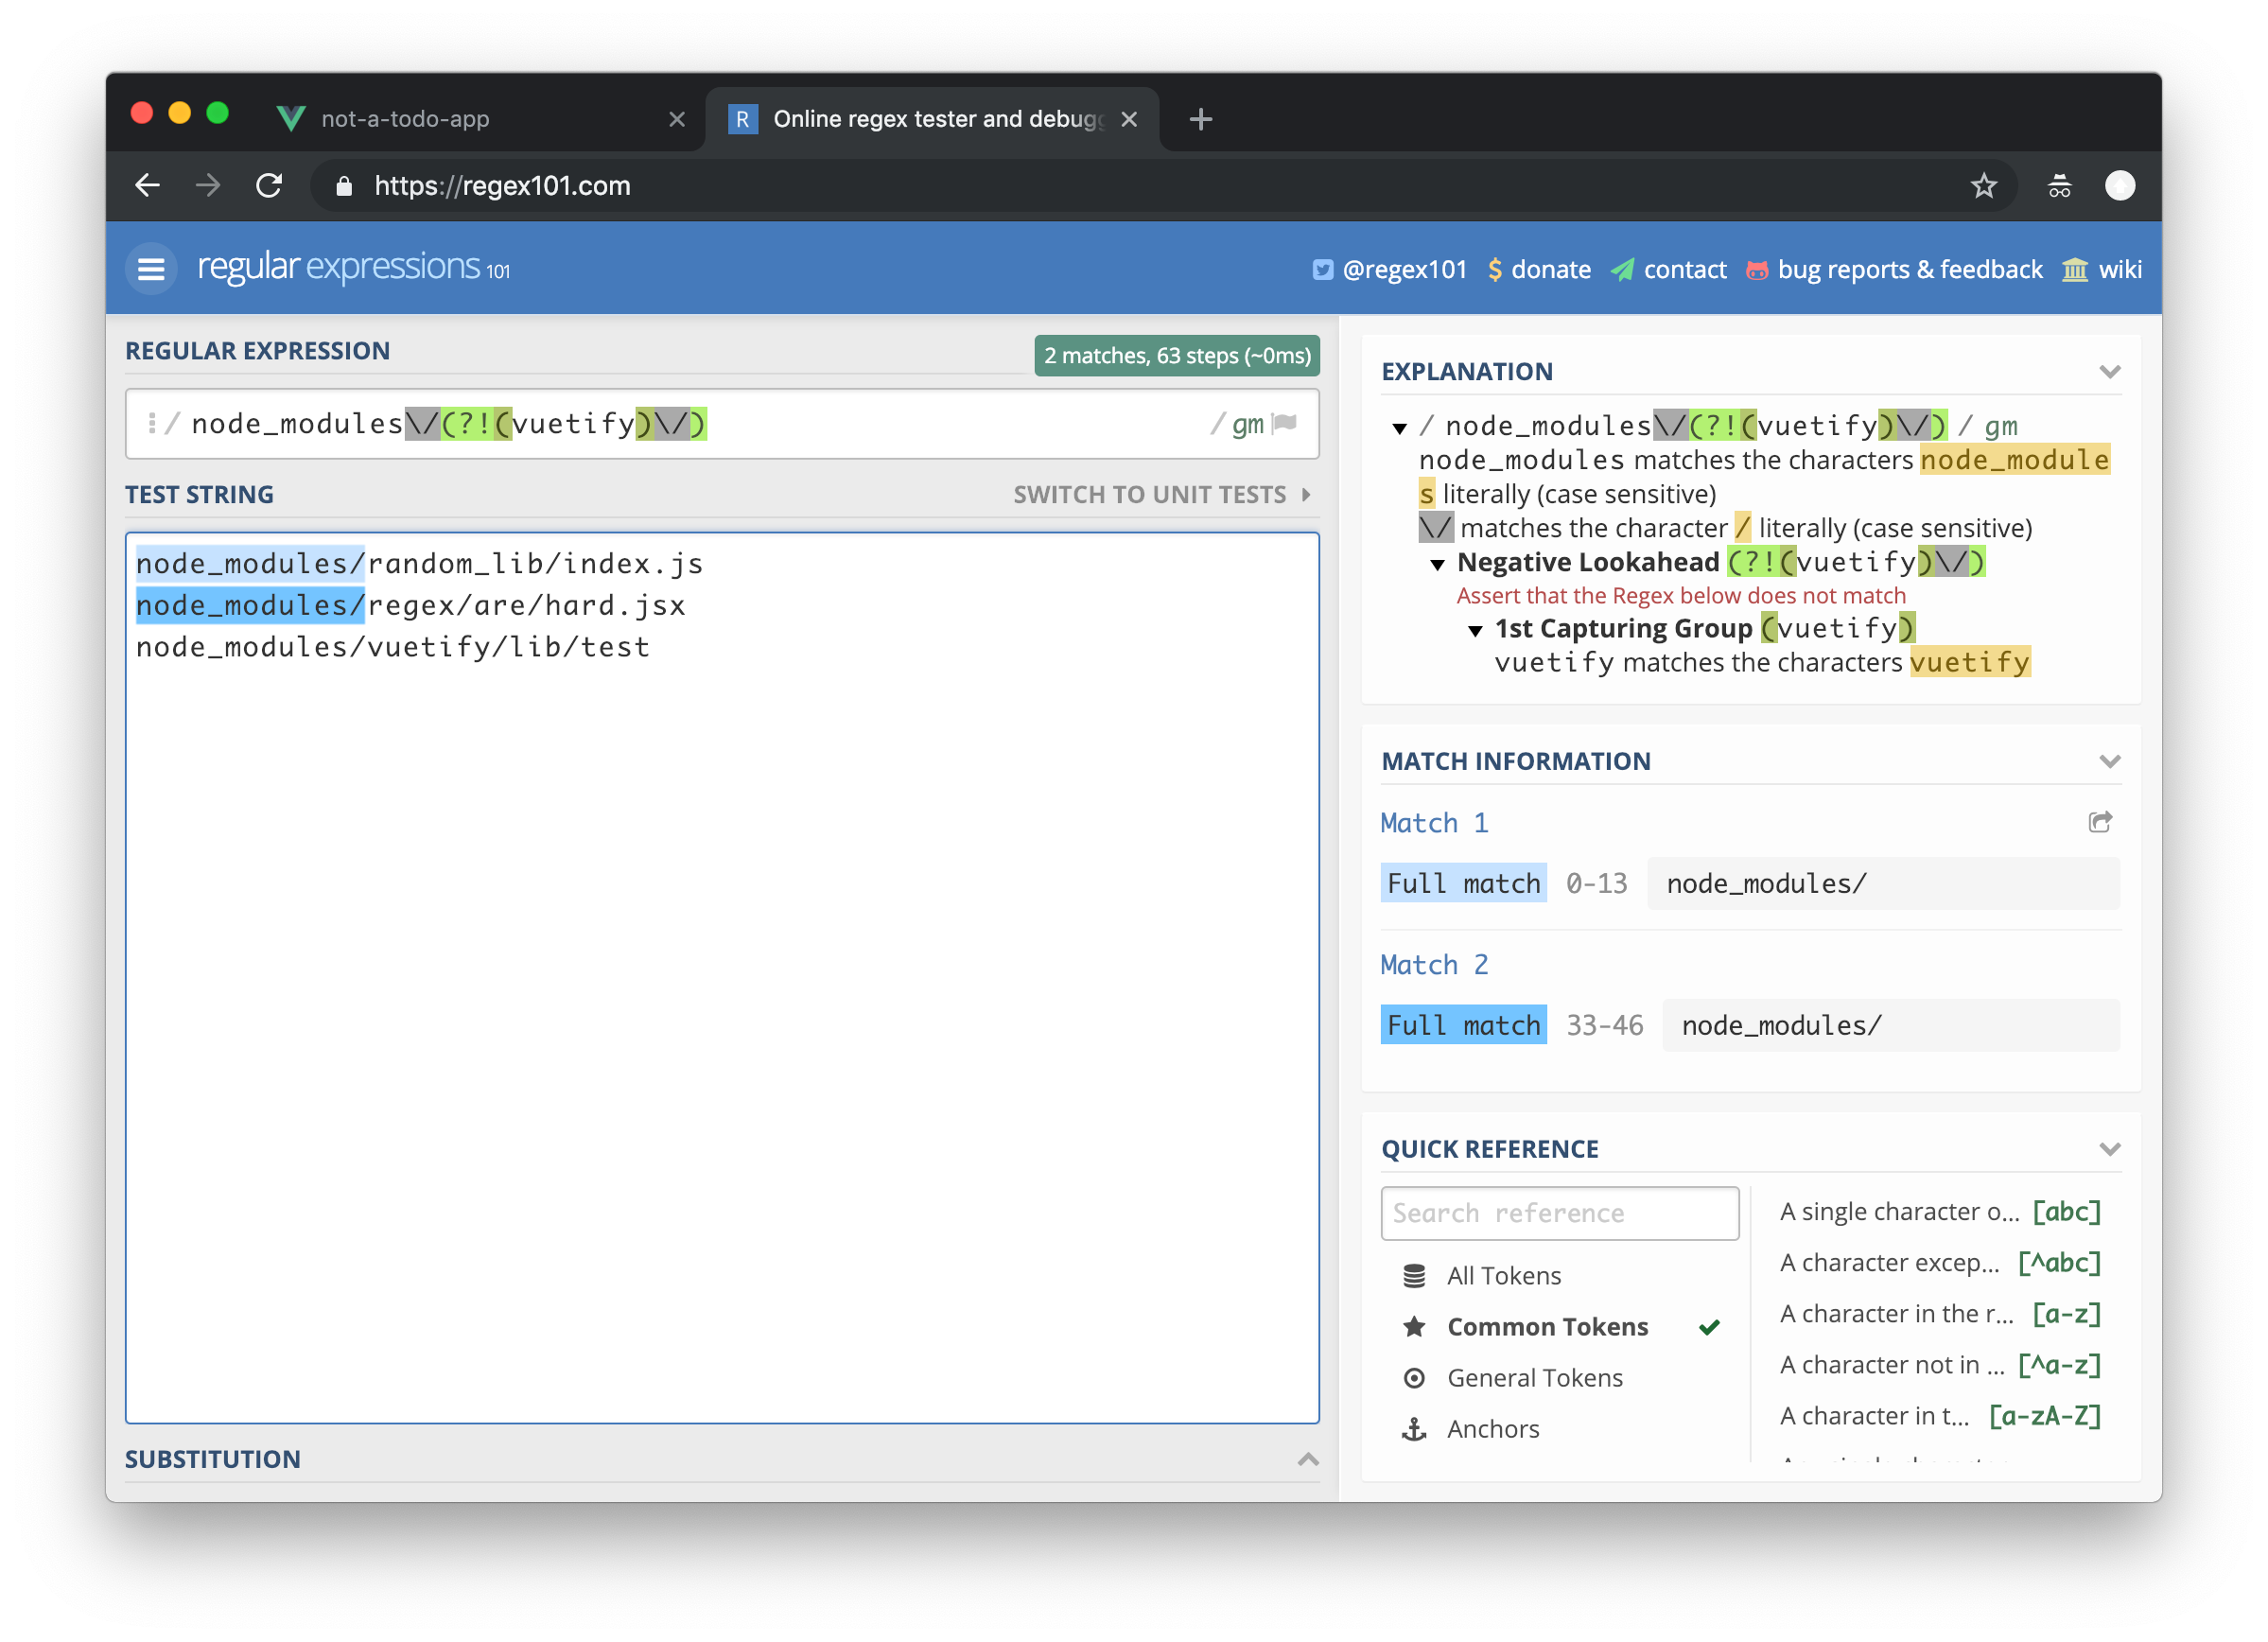Open the hamburger sidebar menu

point(151,269)
